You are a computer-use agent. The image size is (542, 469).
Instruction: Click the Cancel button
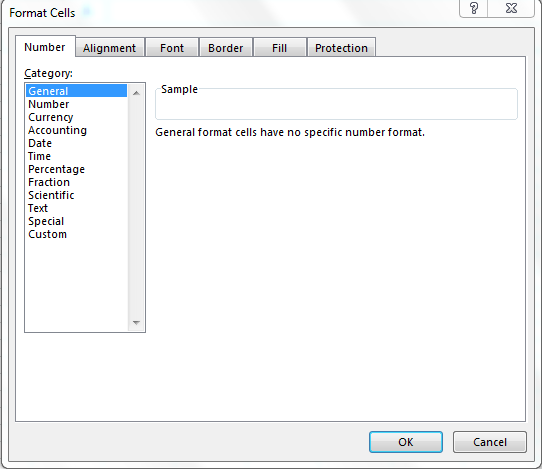coord(490,442)
